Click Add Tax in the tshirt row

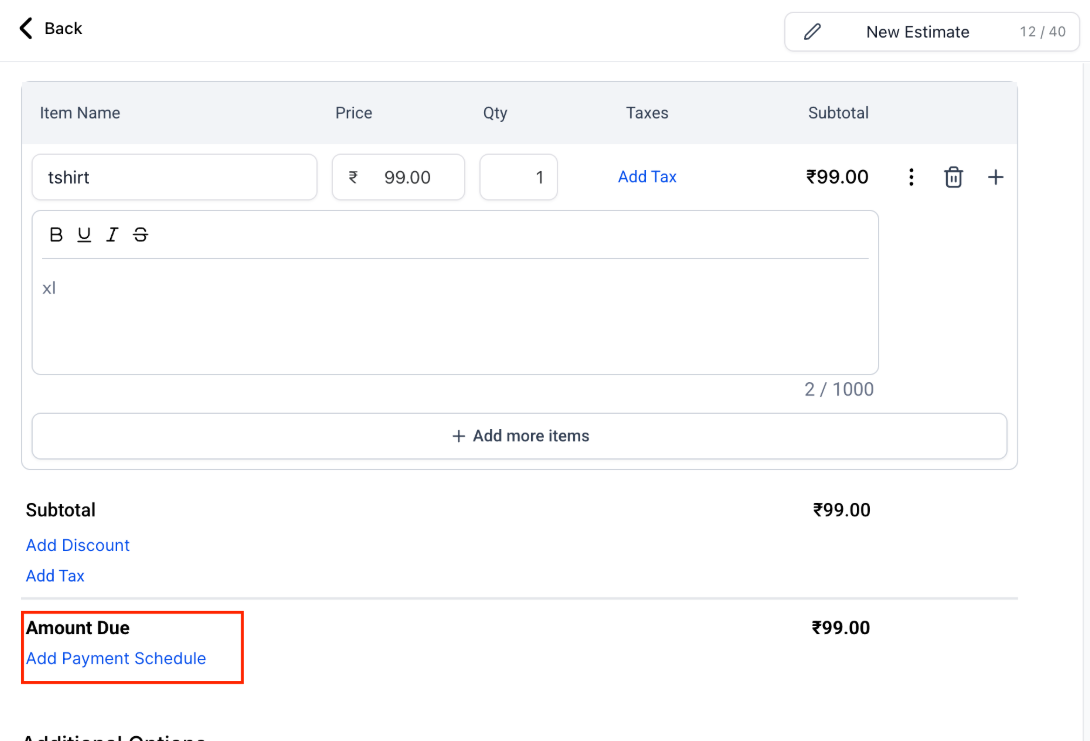(x=647, y=177)
